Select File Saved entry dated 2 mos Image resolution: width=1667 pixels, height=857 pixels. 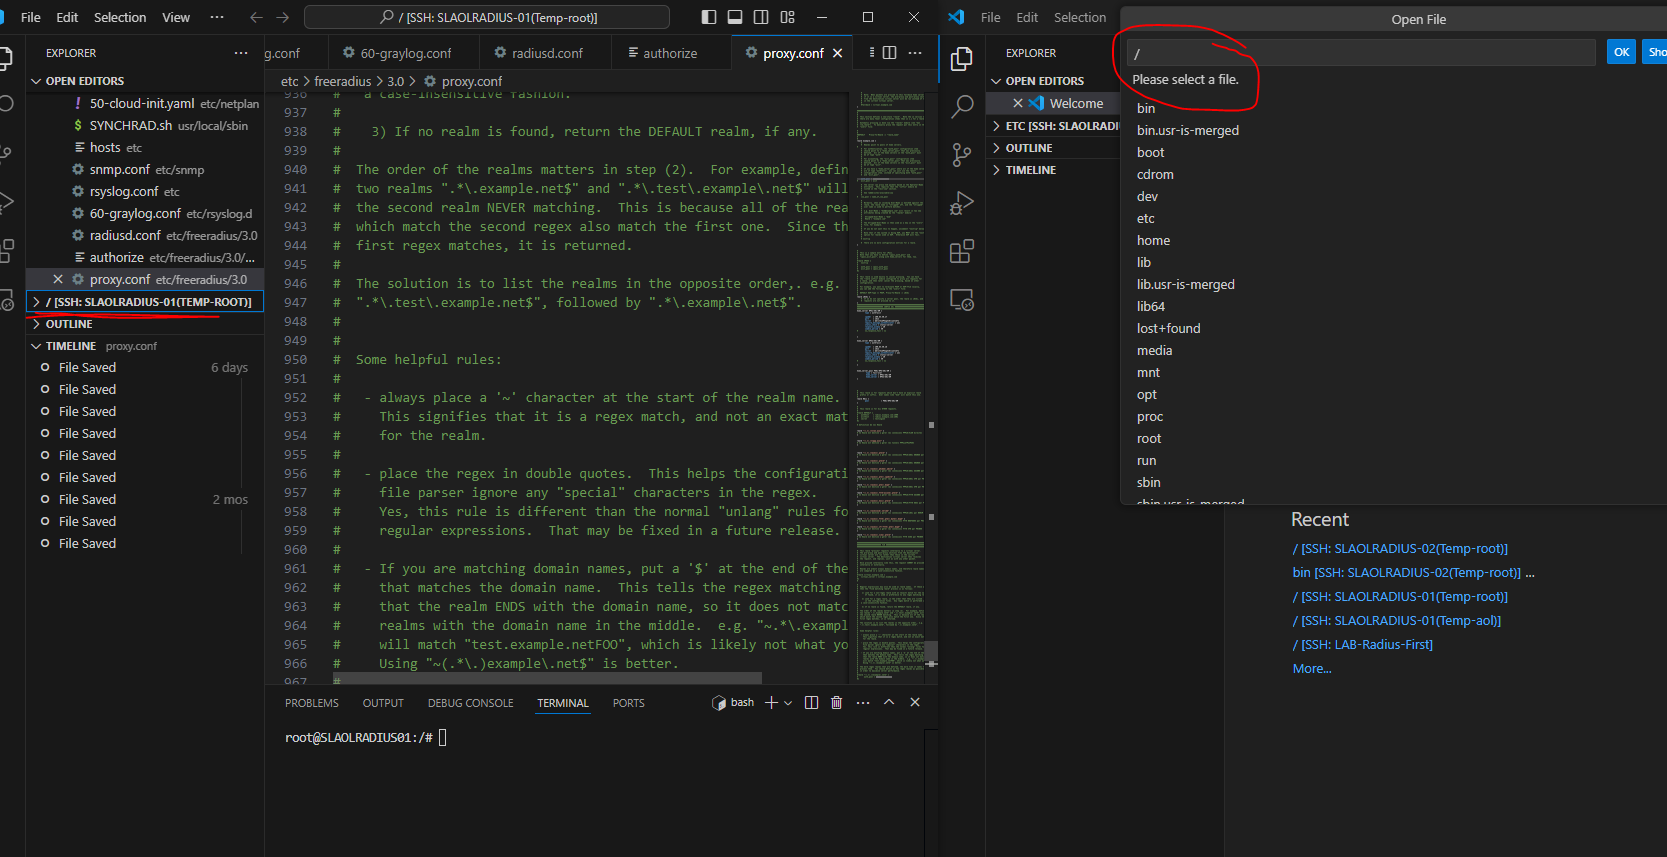point(145,499)
